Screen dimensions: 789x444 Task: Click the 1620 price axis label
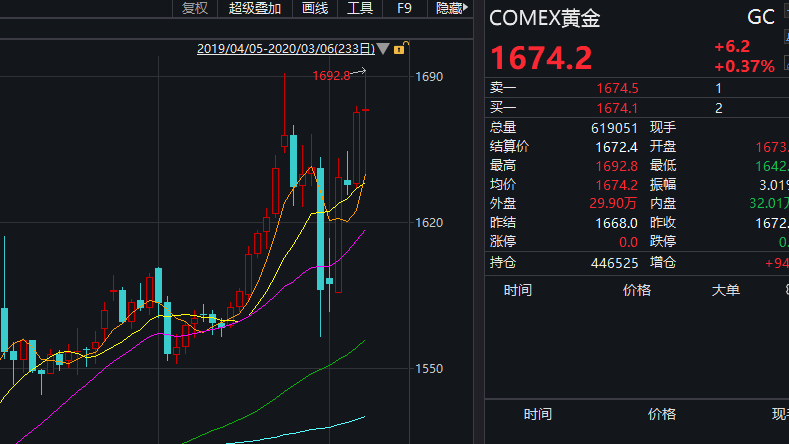pos(429,223)
